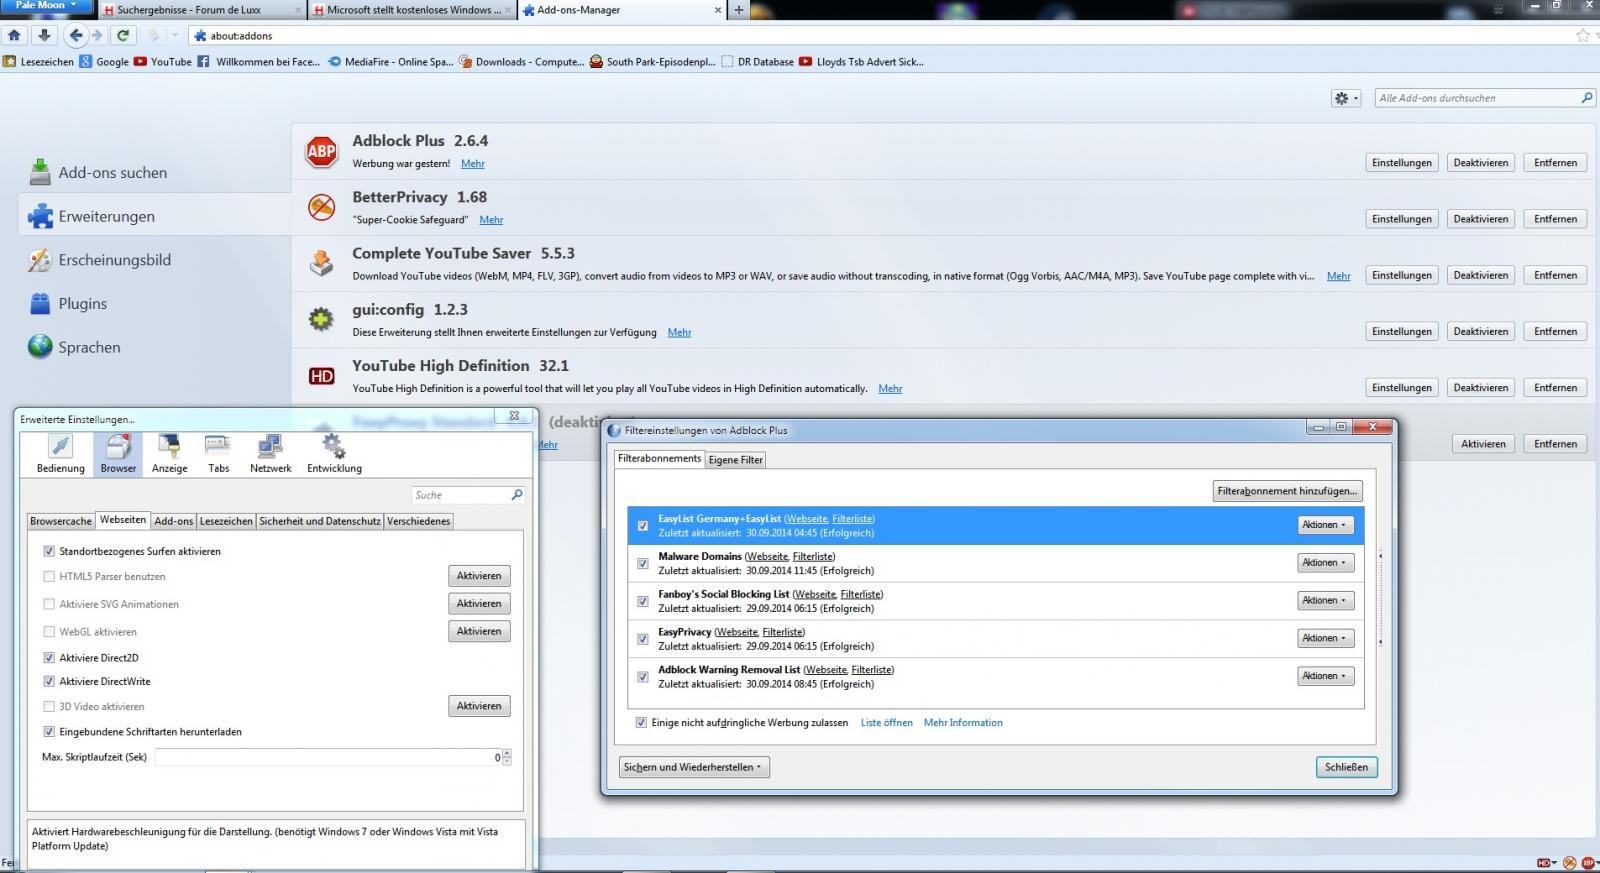This screenshot has height=873, width=1600.
Task: Click Filterabonnement hinzufügen button
Action: point(1287,491)
